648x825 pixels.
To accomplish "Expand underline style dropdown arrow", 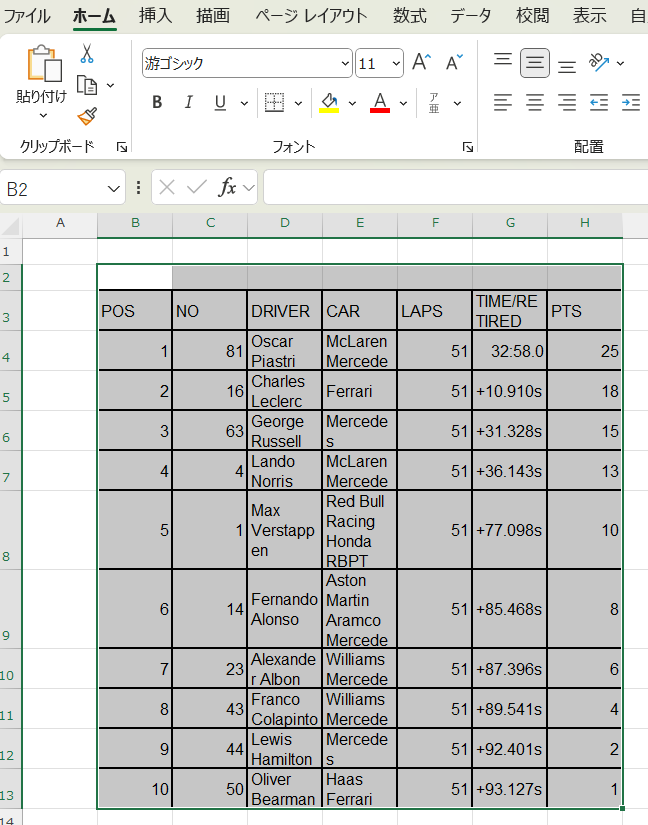I will 244,103.
